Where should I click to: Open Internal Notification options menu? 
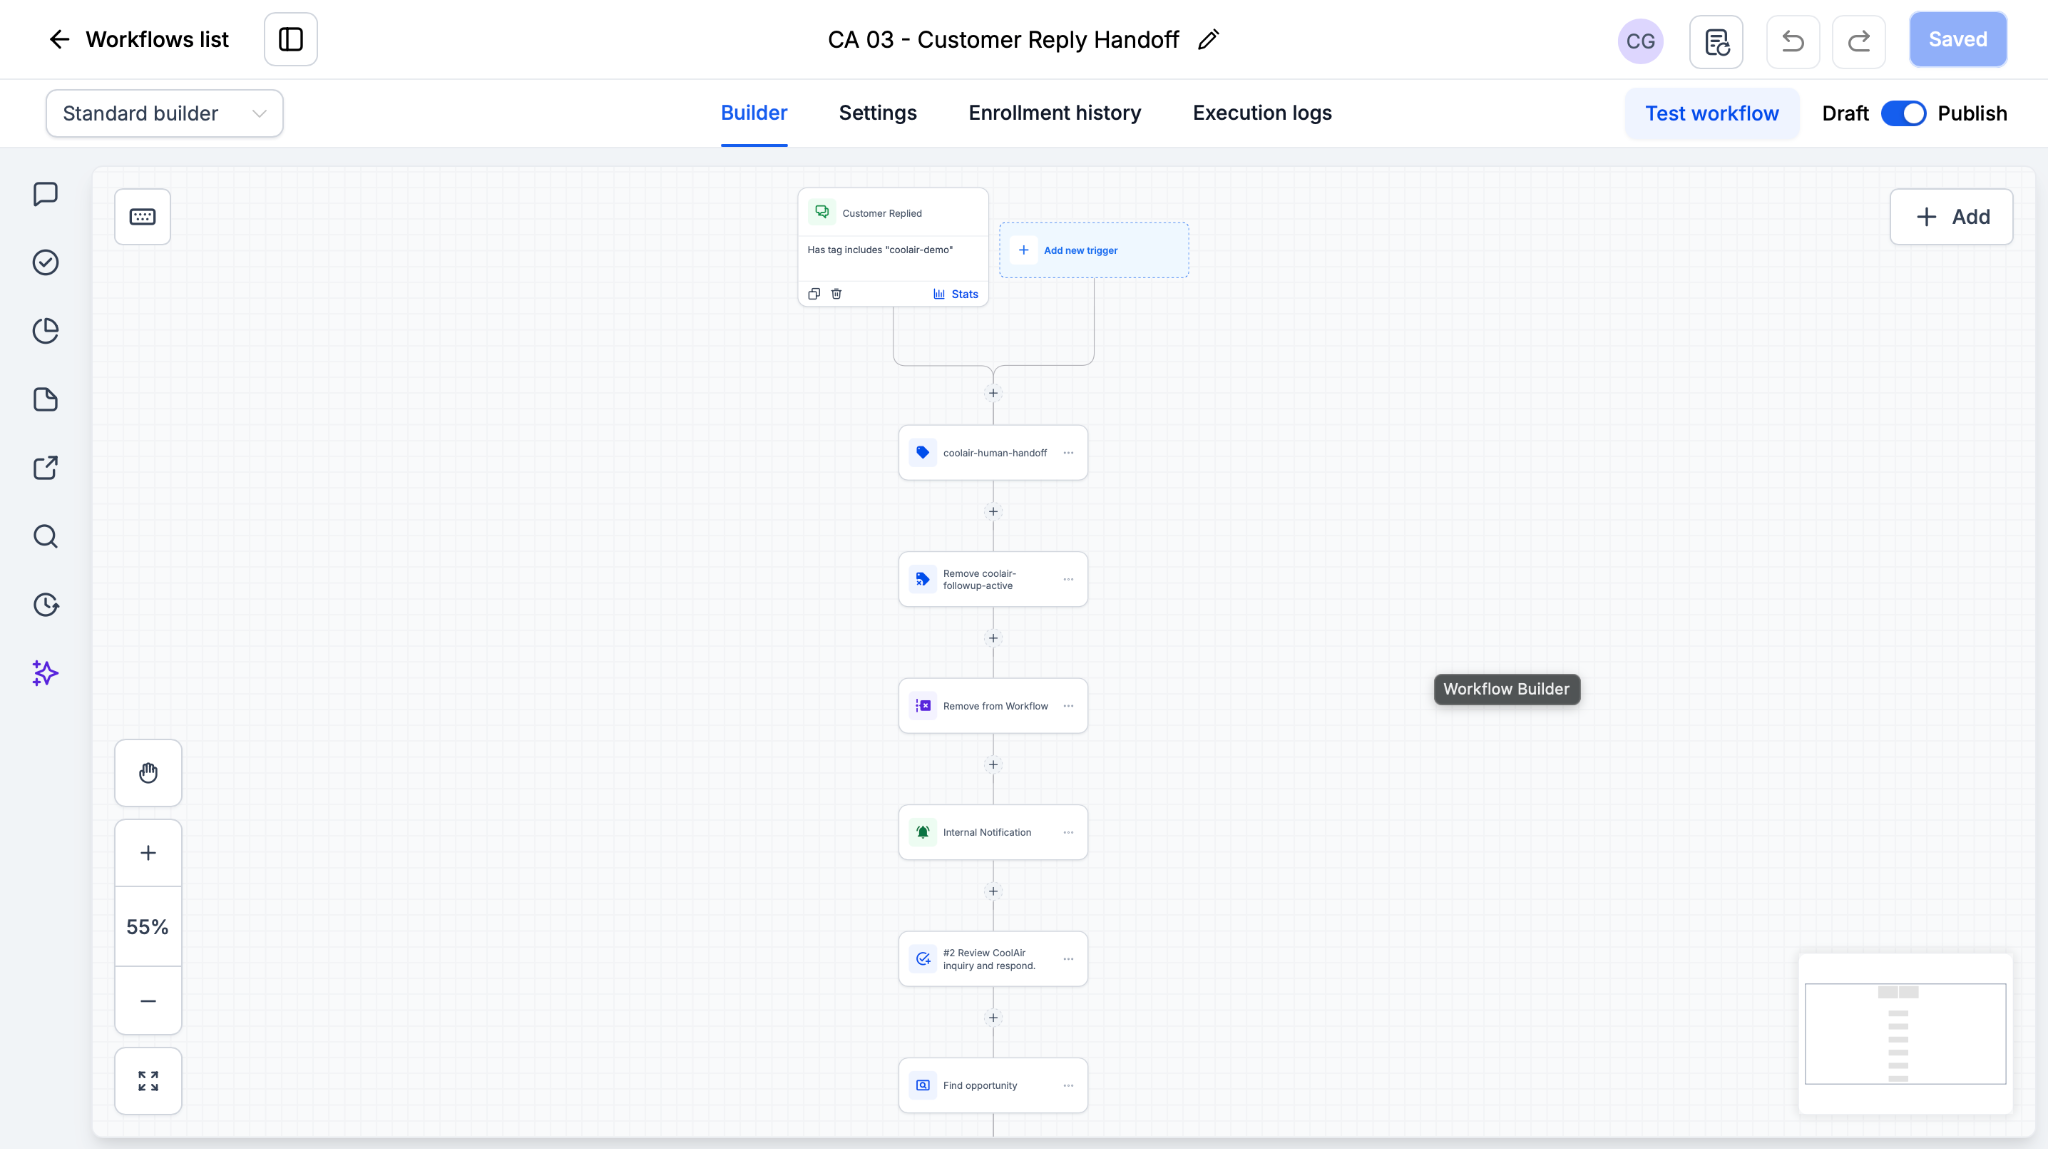click(x=1069, y=833)
